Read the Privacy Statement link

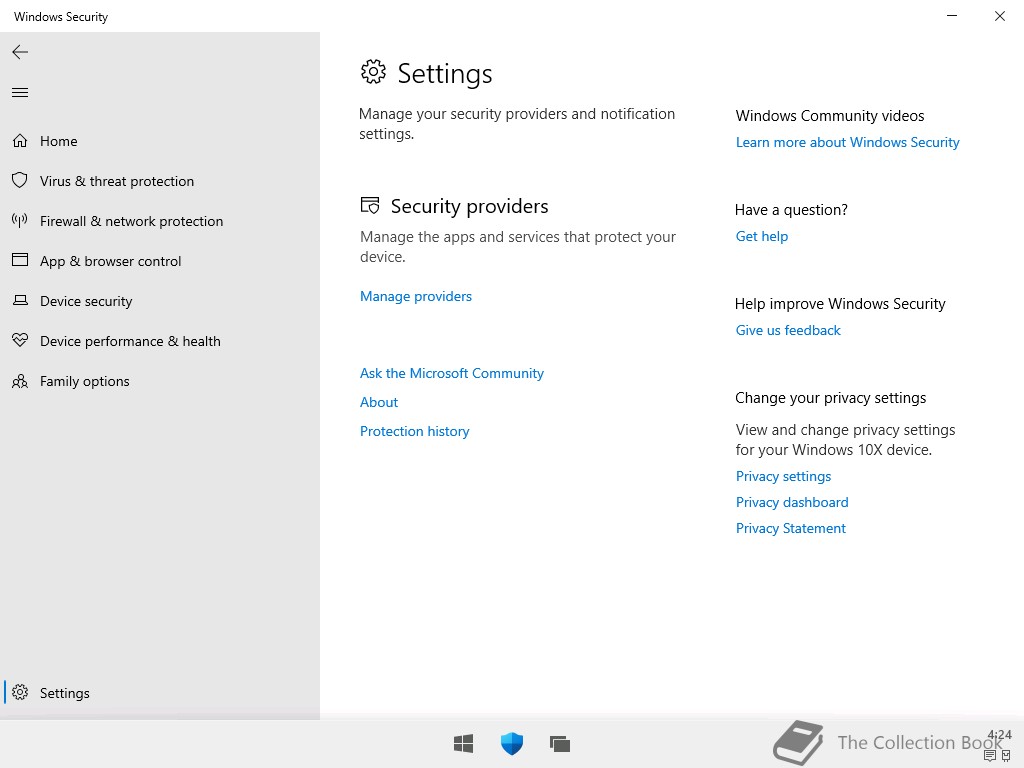pyautogui.click(x=791, y=528)
